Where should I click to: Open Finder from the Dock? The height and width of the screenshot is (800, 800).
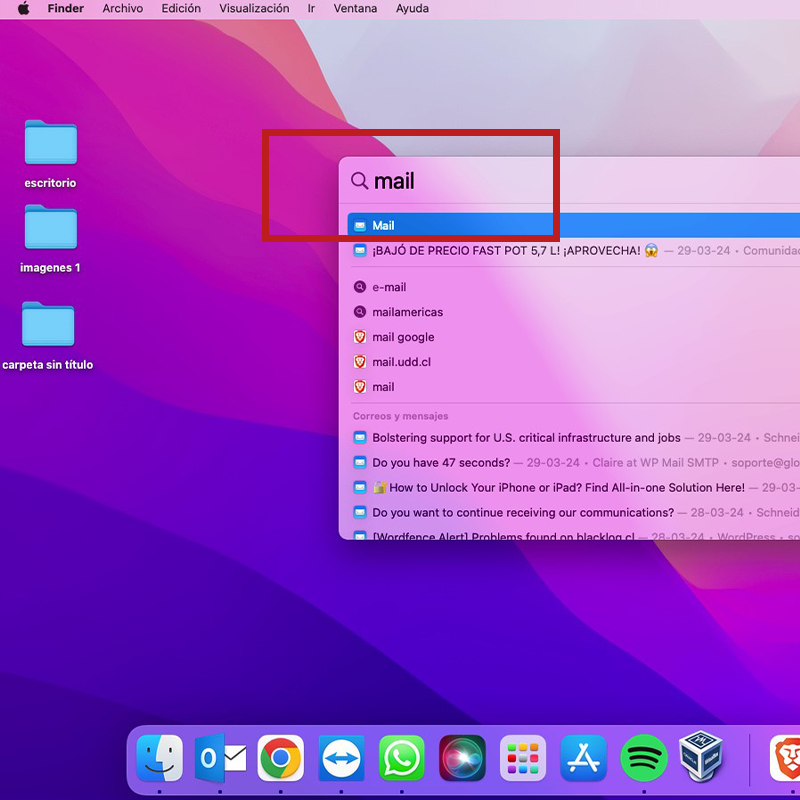[x=160, y=758]
